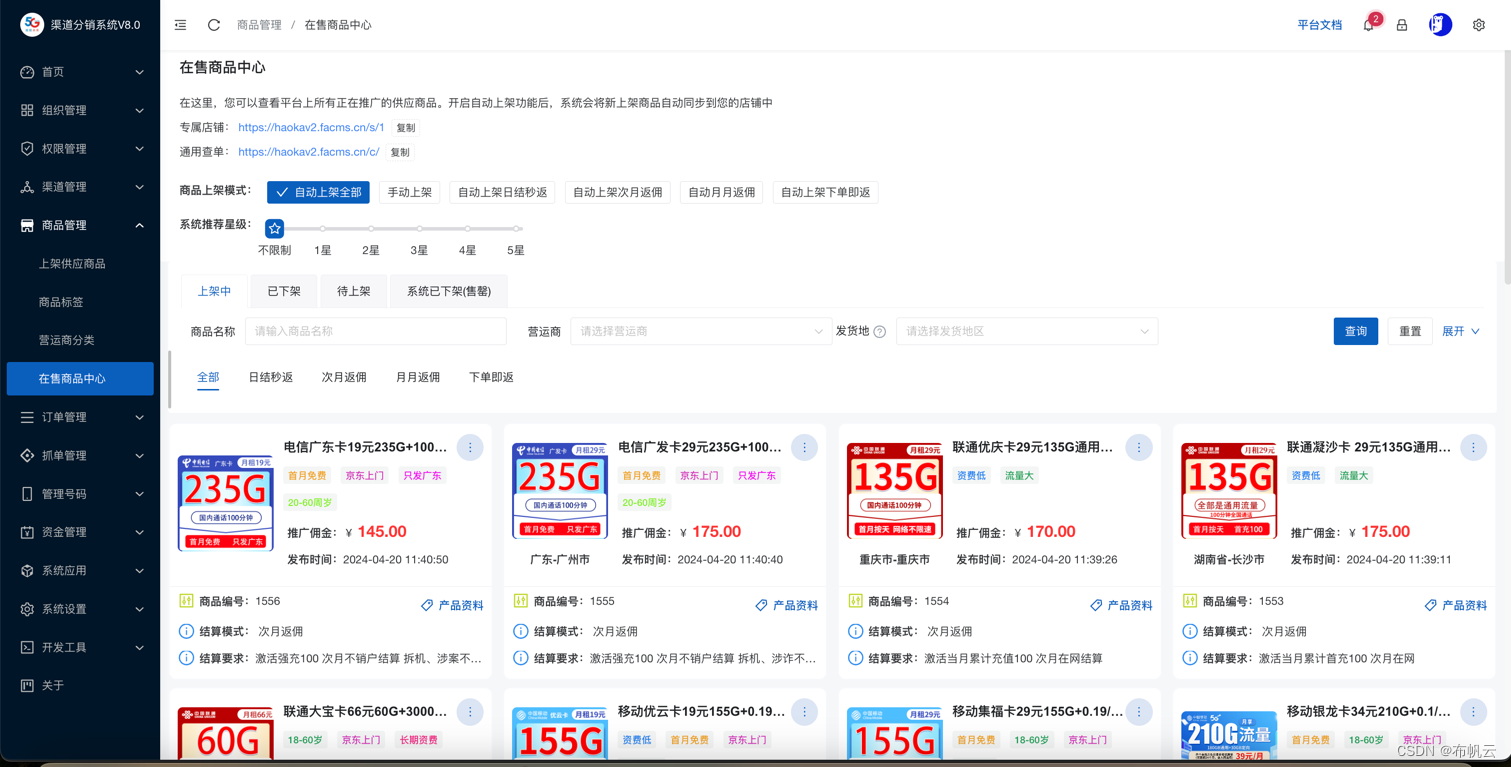Click the star handle on rating slider

pos(274,229)
